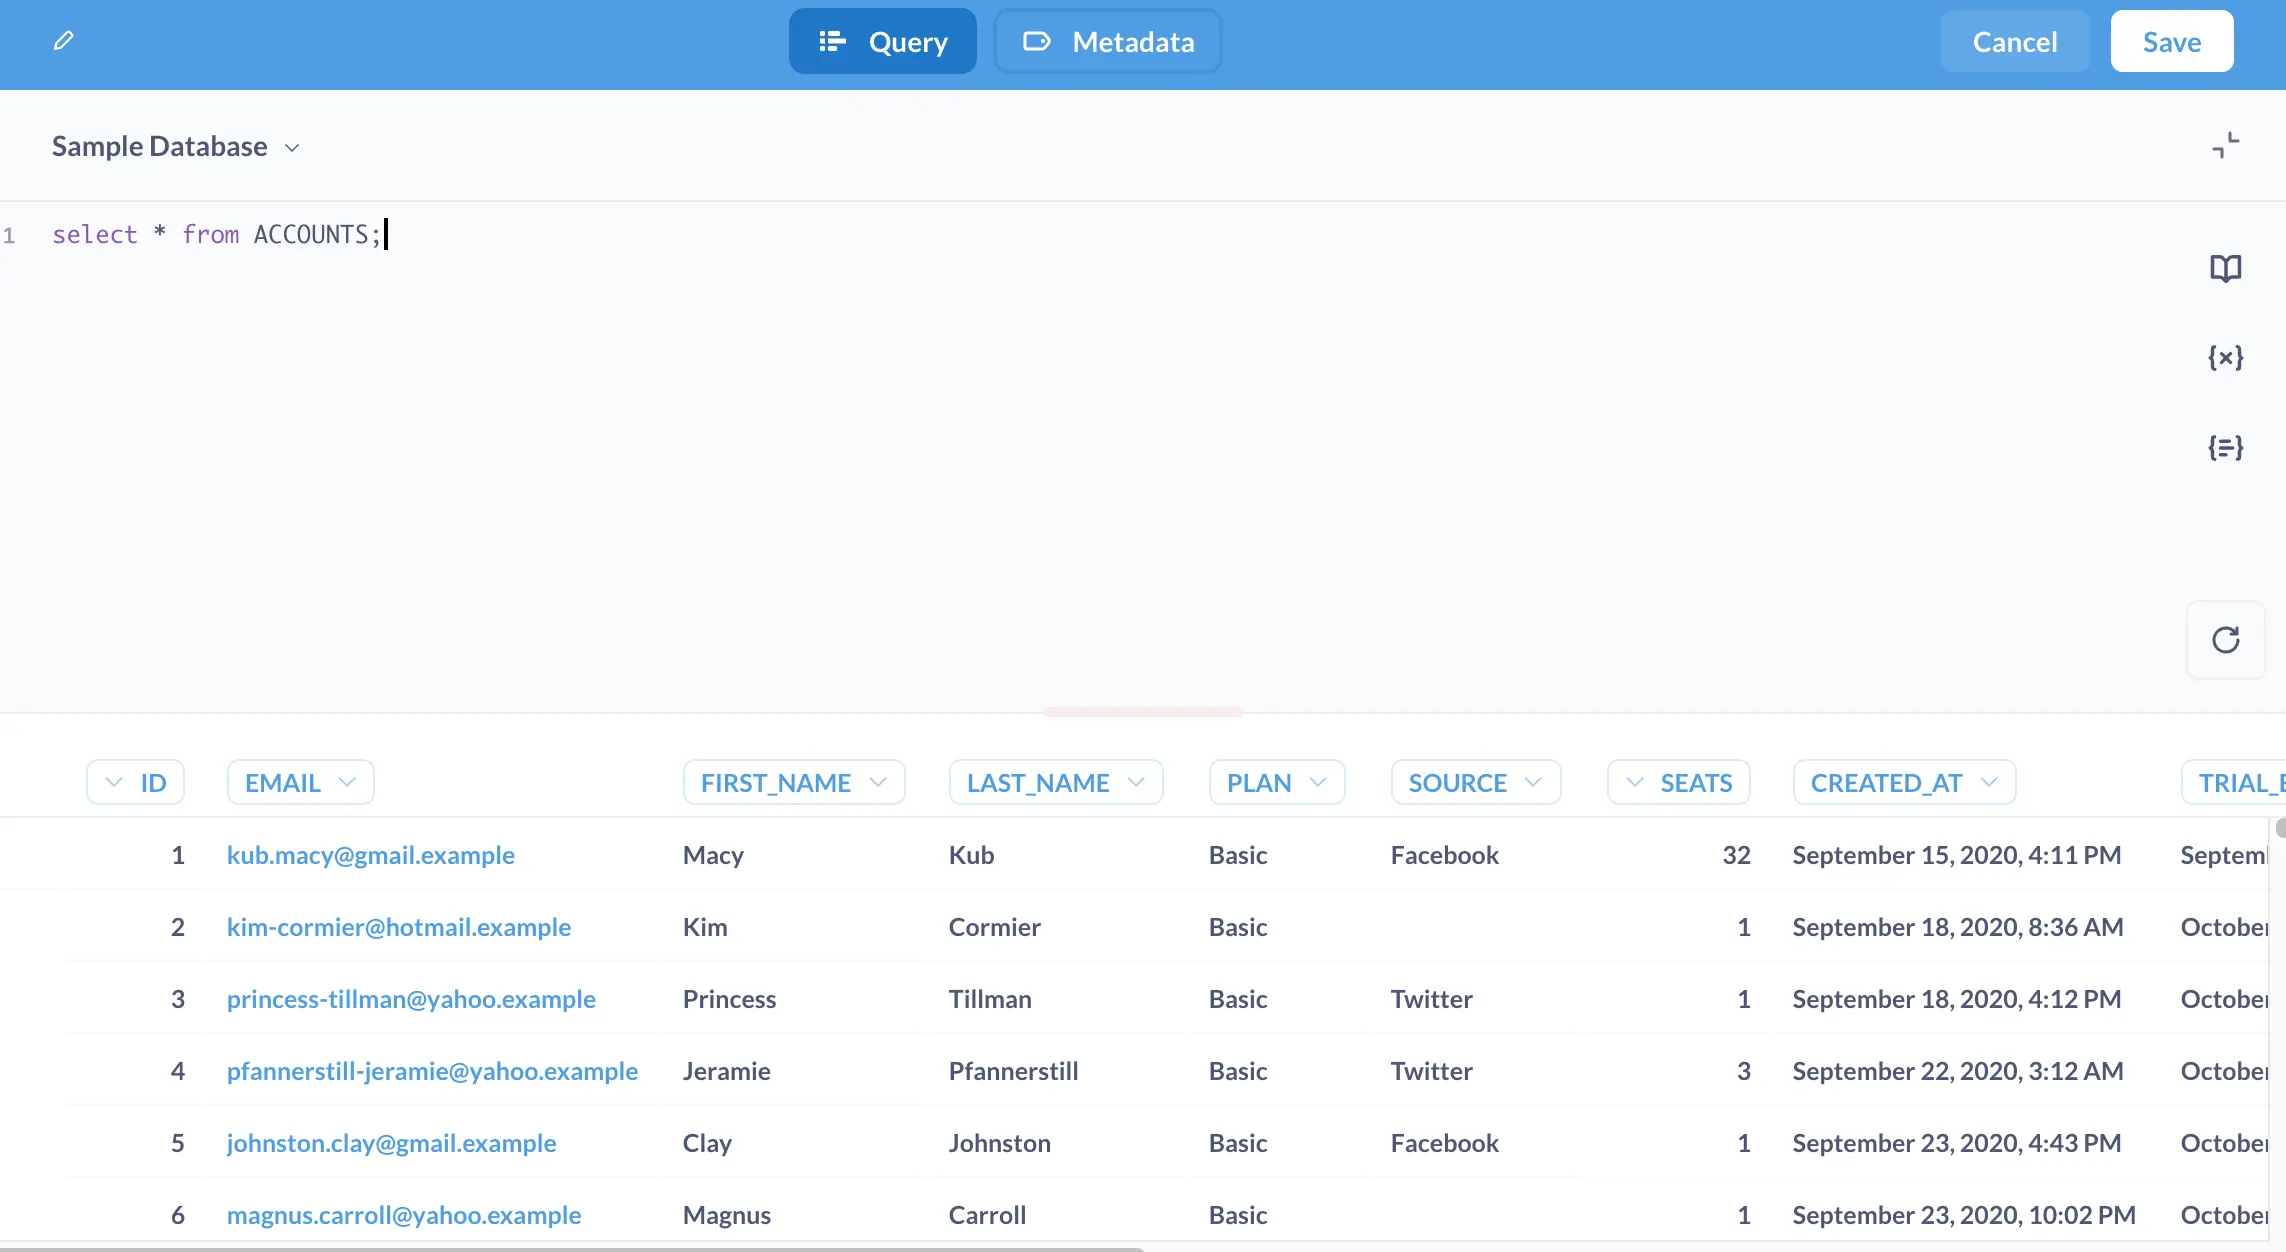The height and width of the screenshot is (1252, 2286).
Task: Collapse the editor with the contract icon
Action: coord(2225,146)
